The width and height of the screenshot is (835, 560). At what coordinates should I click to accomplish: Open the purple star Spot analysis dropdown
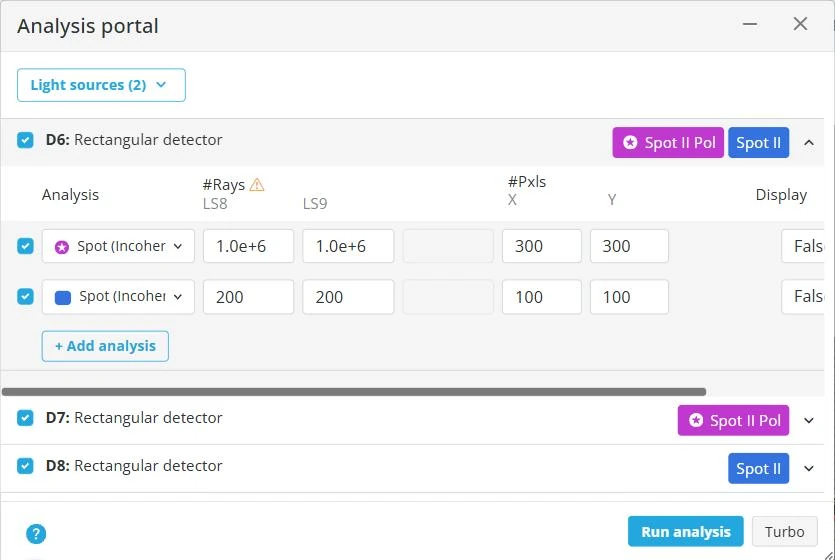coord(118,246)
